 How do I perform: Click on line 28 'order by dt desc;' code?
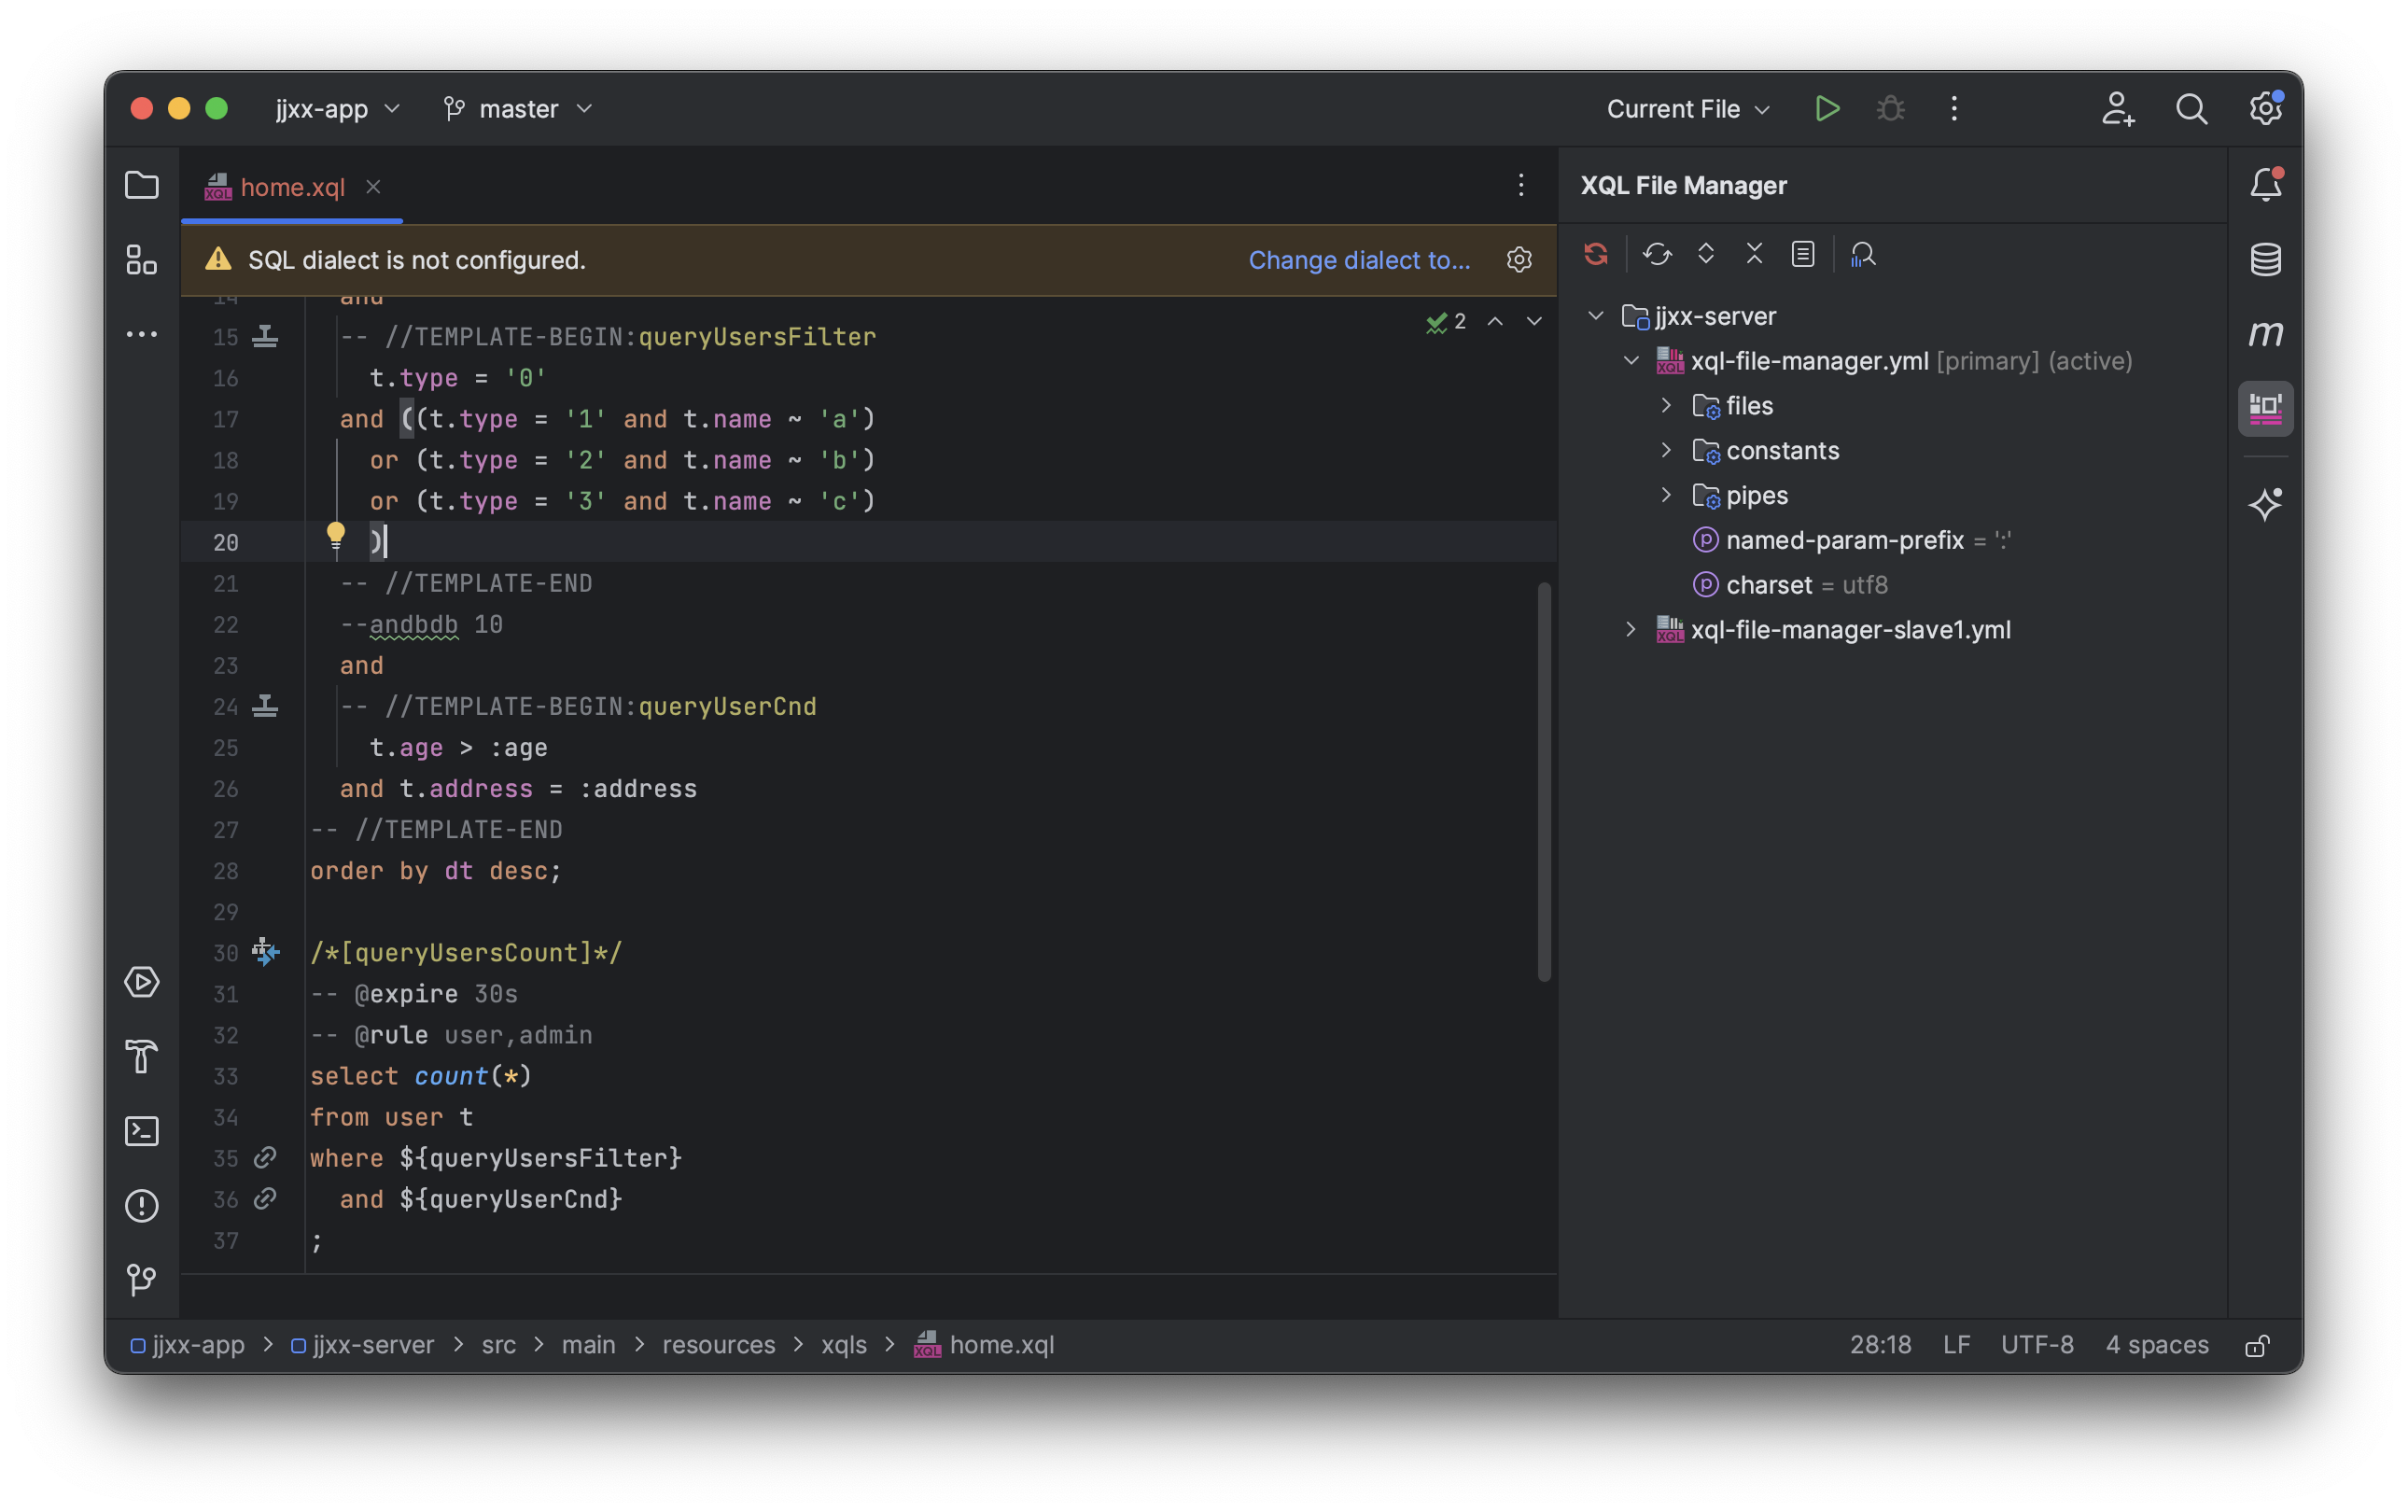click(436, 872)
